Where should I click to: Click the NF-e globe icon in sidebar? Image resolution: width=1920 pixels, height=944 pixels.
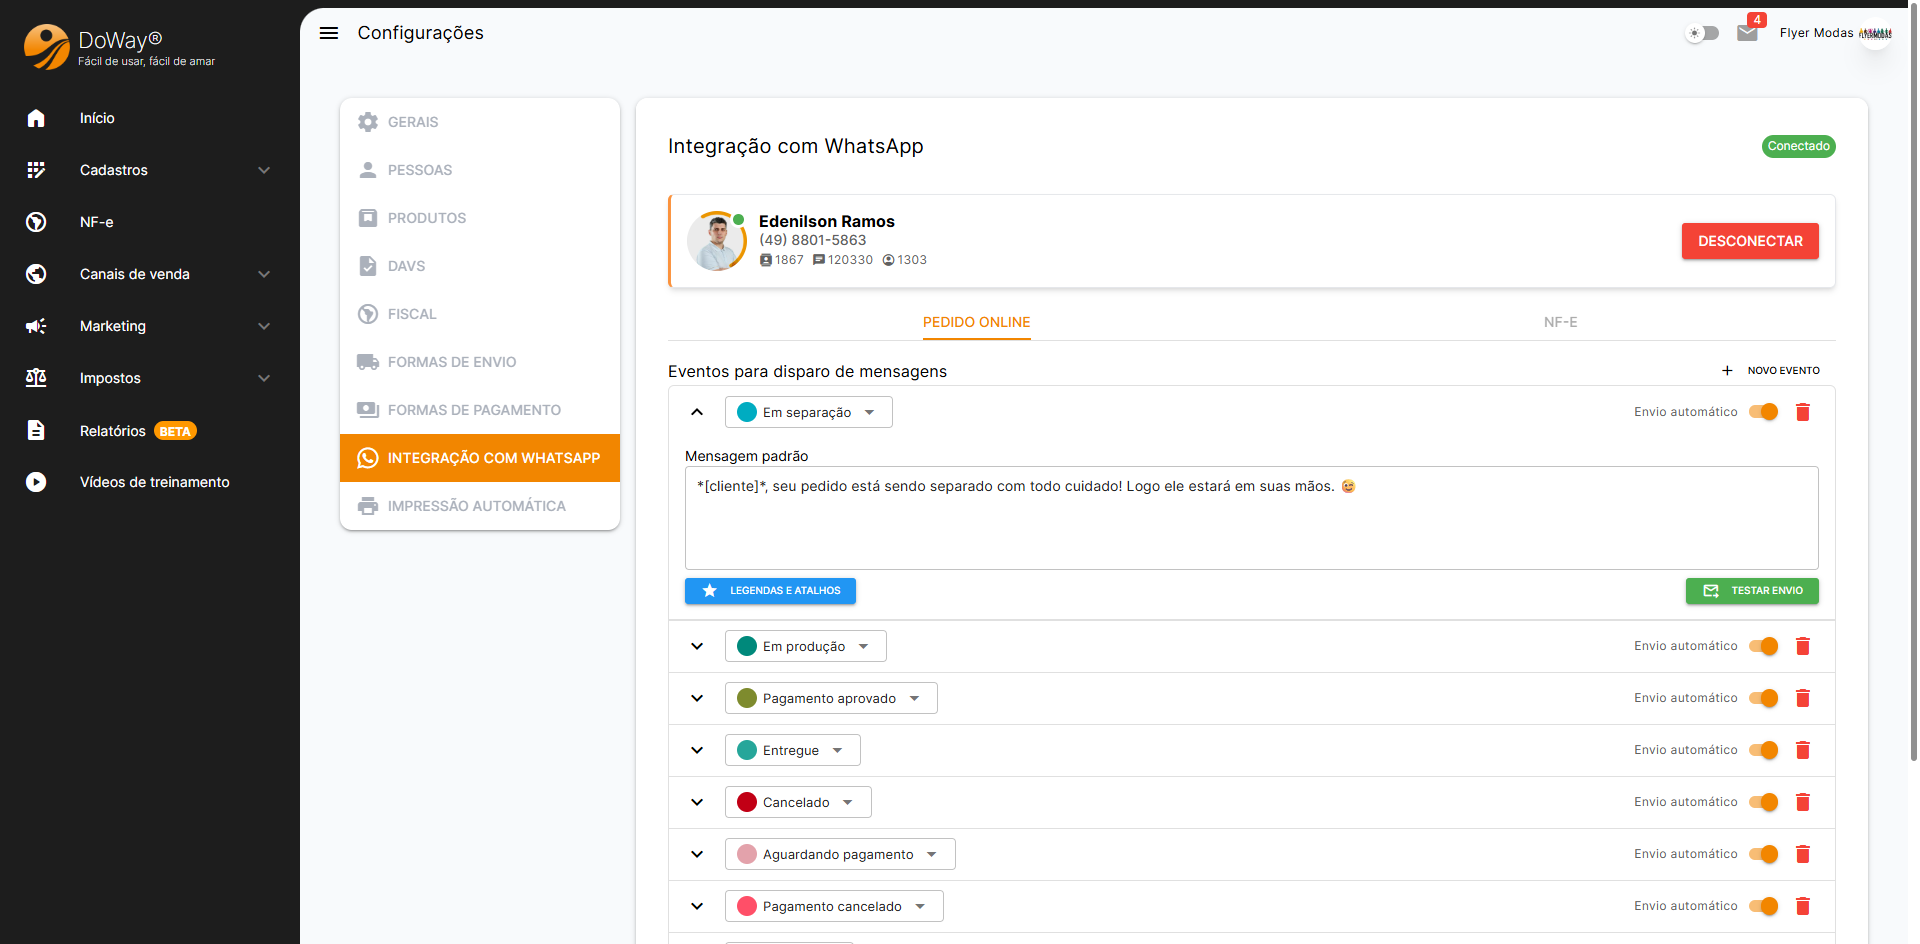[x=36, y=222]
